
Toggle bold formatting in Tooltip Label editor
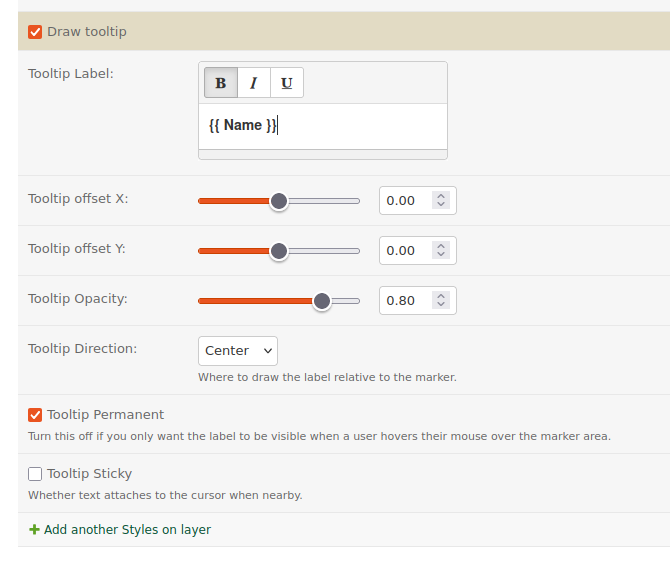pyautogui.click(x=221, y=83)
